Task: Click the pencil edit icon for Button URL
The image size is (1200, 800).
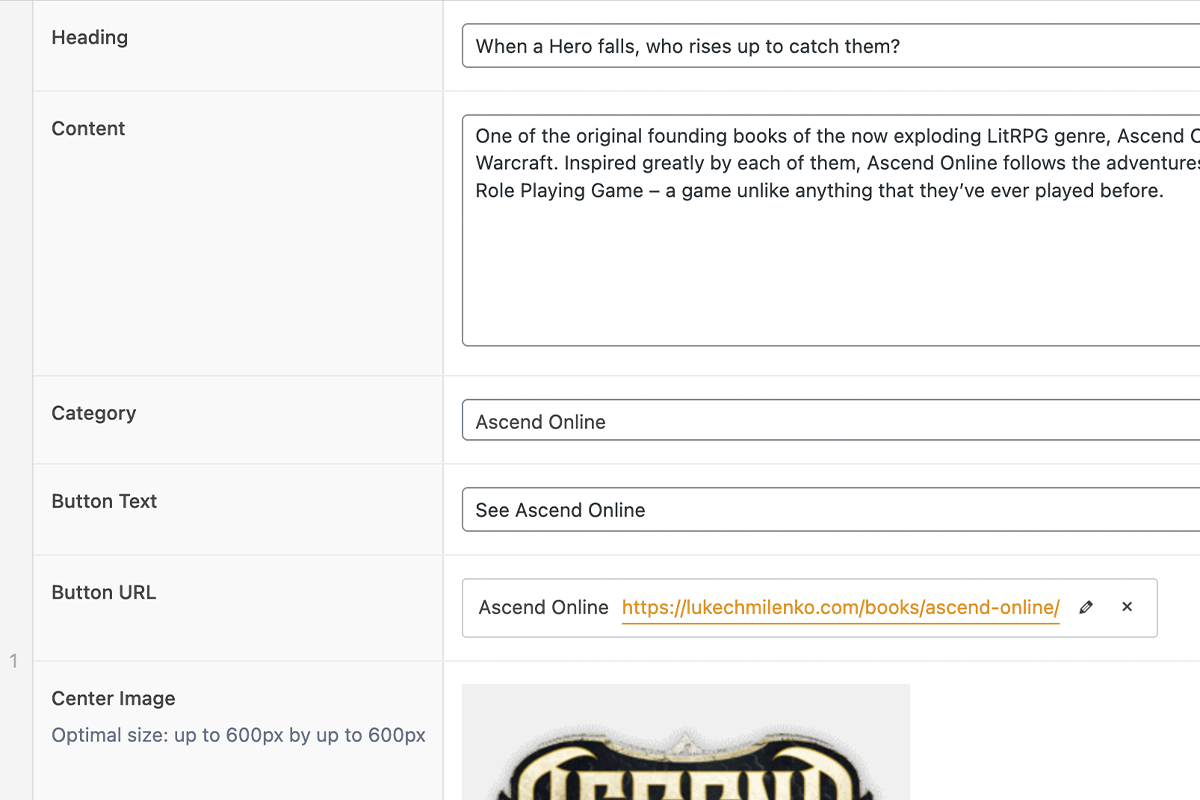Action: pyautogui.click(x=1087, y=607)
